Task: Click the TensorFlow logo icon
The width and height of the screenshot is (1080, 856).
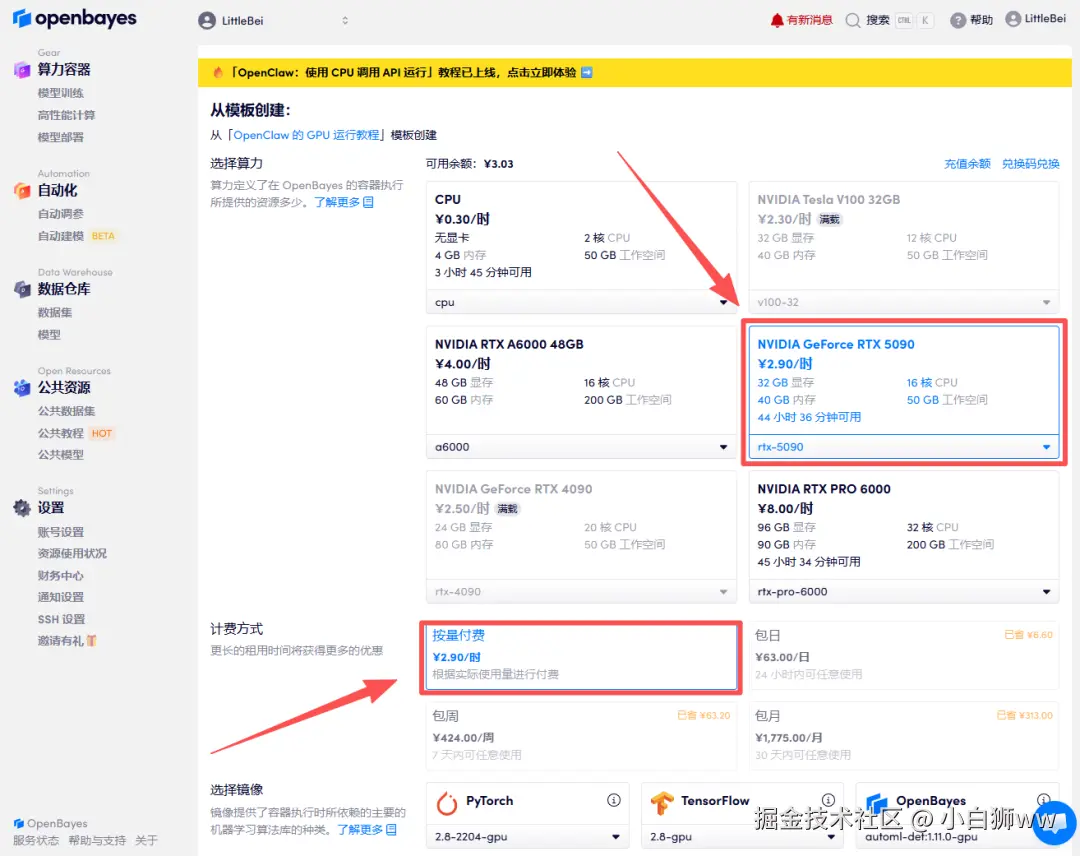Action: point(662,803)
